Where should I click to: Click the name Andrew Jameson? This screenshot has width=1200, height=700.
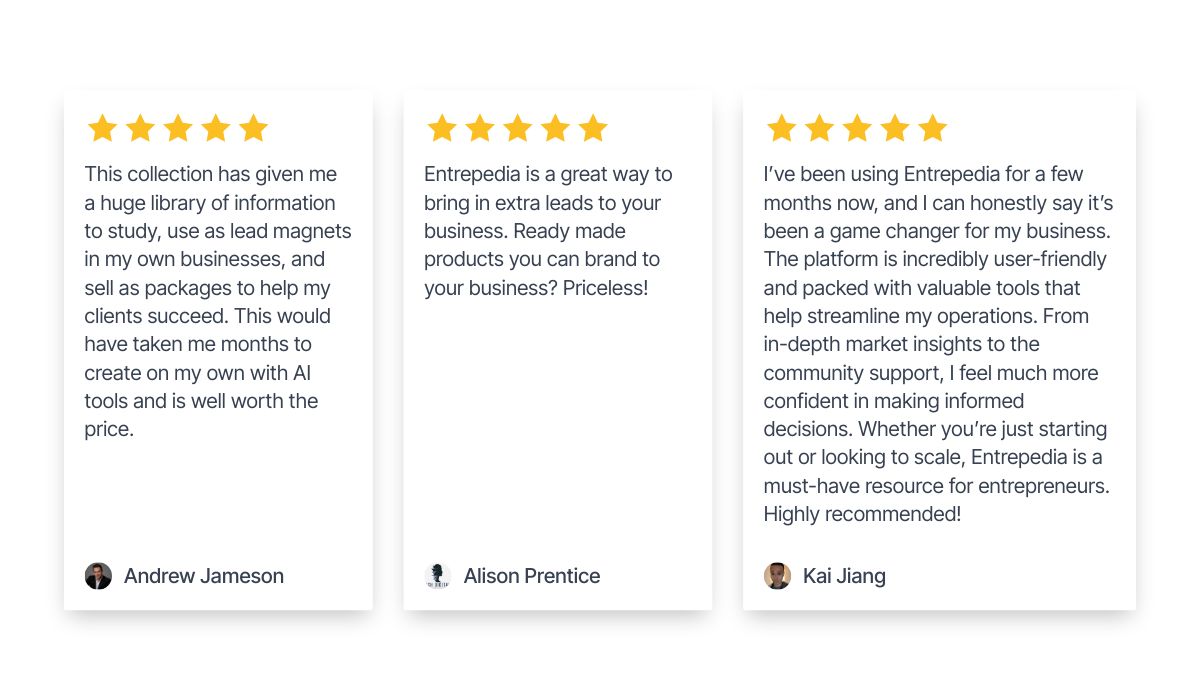tap(204, 576)
